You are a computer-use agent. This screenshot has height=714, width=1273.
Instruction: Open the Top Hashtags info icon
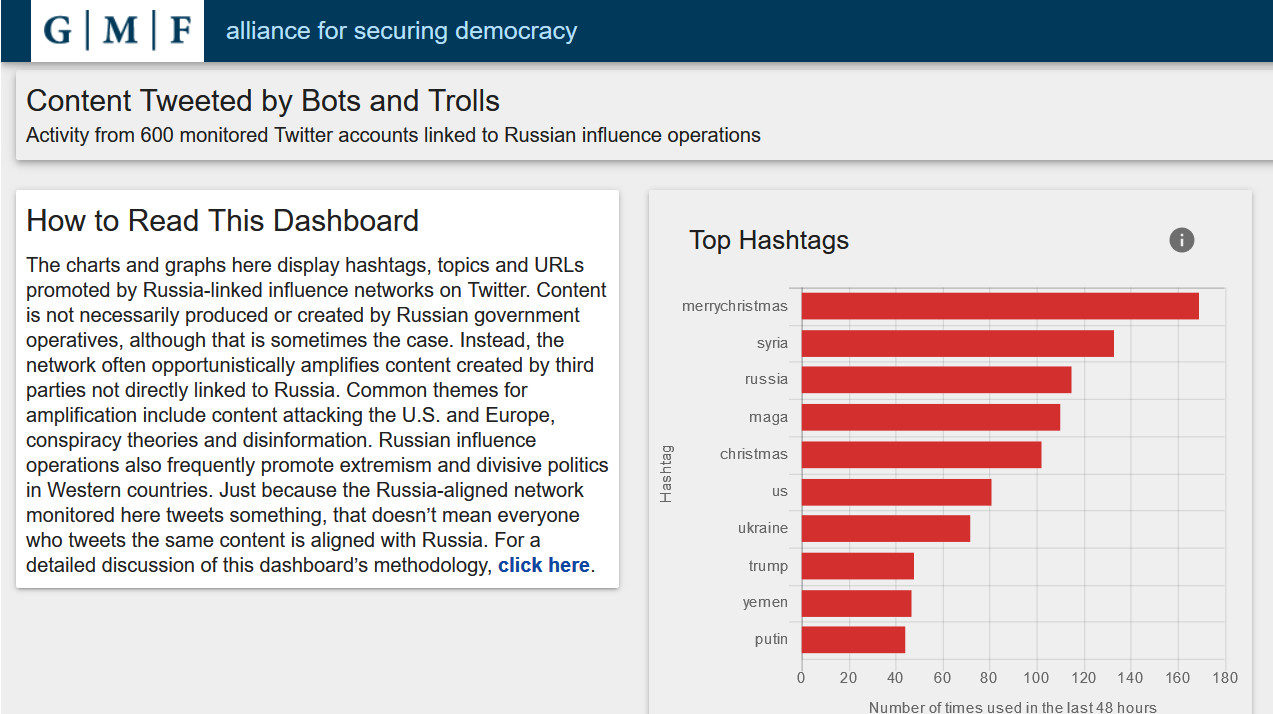[x=1182, y=240]
